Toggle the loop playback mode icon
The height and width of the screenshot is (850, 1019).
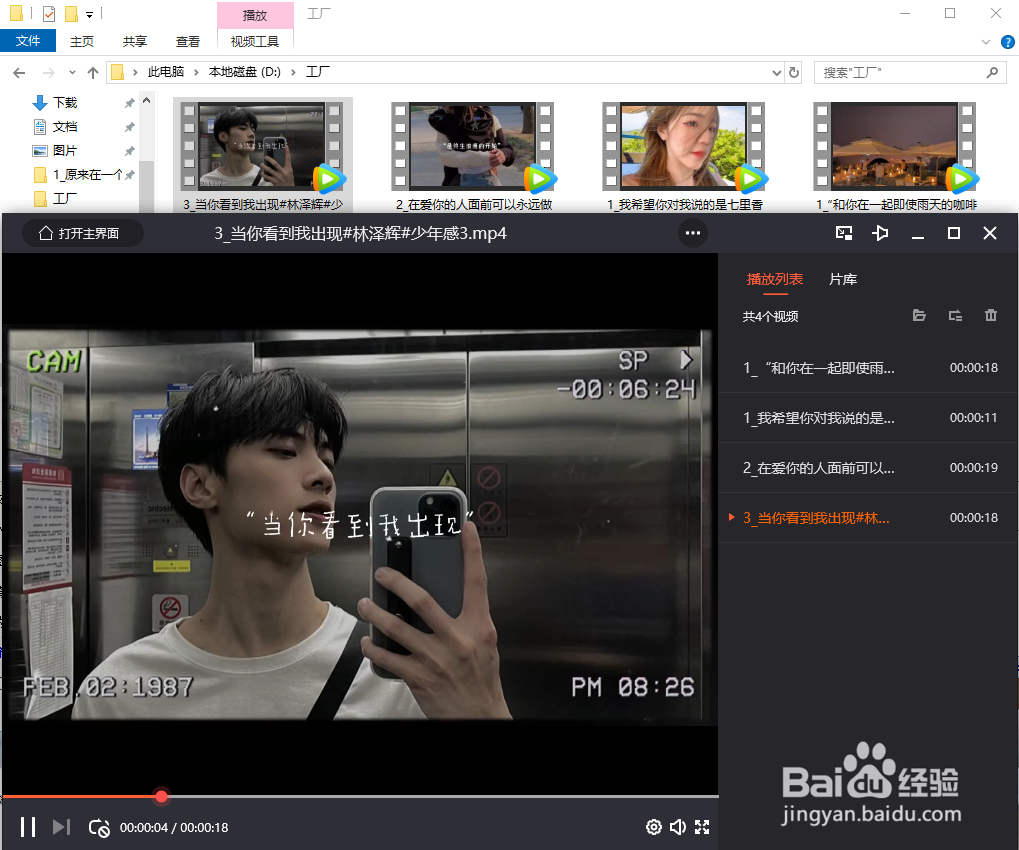click(x=99, y=827)
